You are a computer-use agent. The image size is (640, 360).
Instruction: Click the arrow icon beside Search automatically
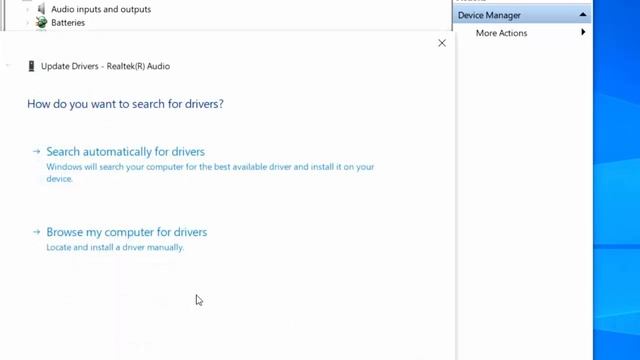click(x=36, y=151)
